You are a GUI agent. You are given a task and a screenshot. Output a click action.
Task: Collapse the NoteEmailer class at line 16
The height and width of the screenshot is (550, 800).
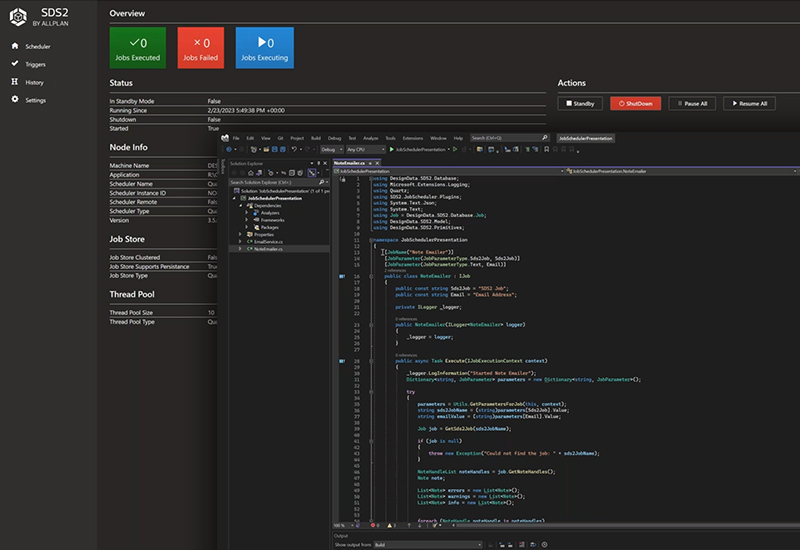(371, 276)
